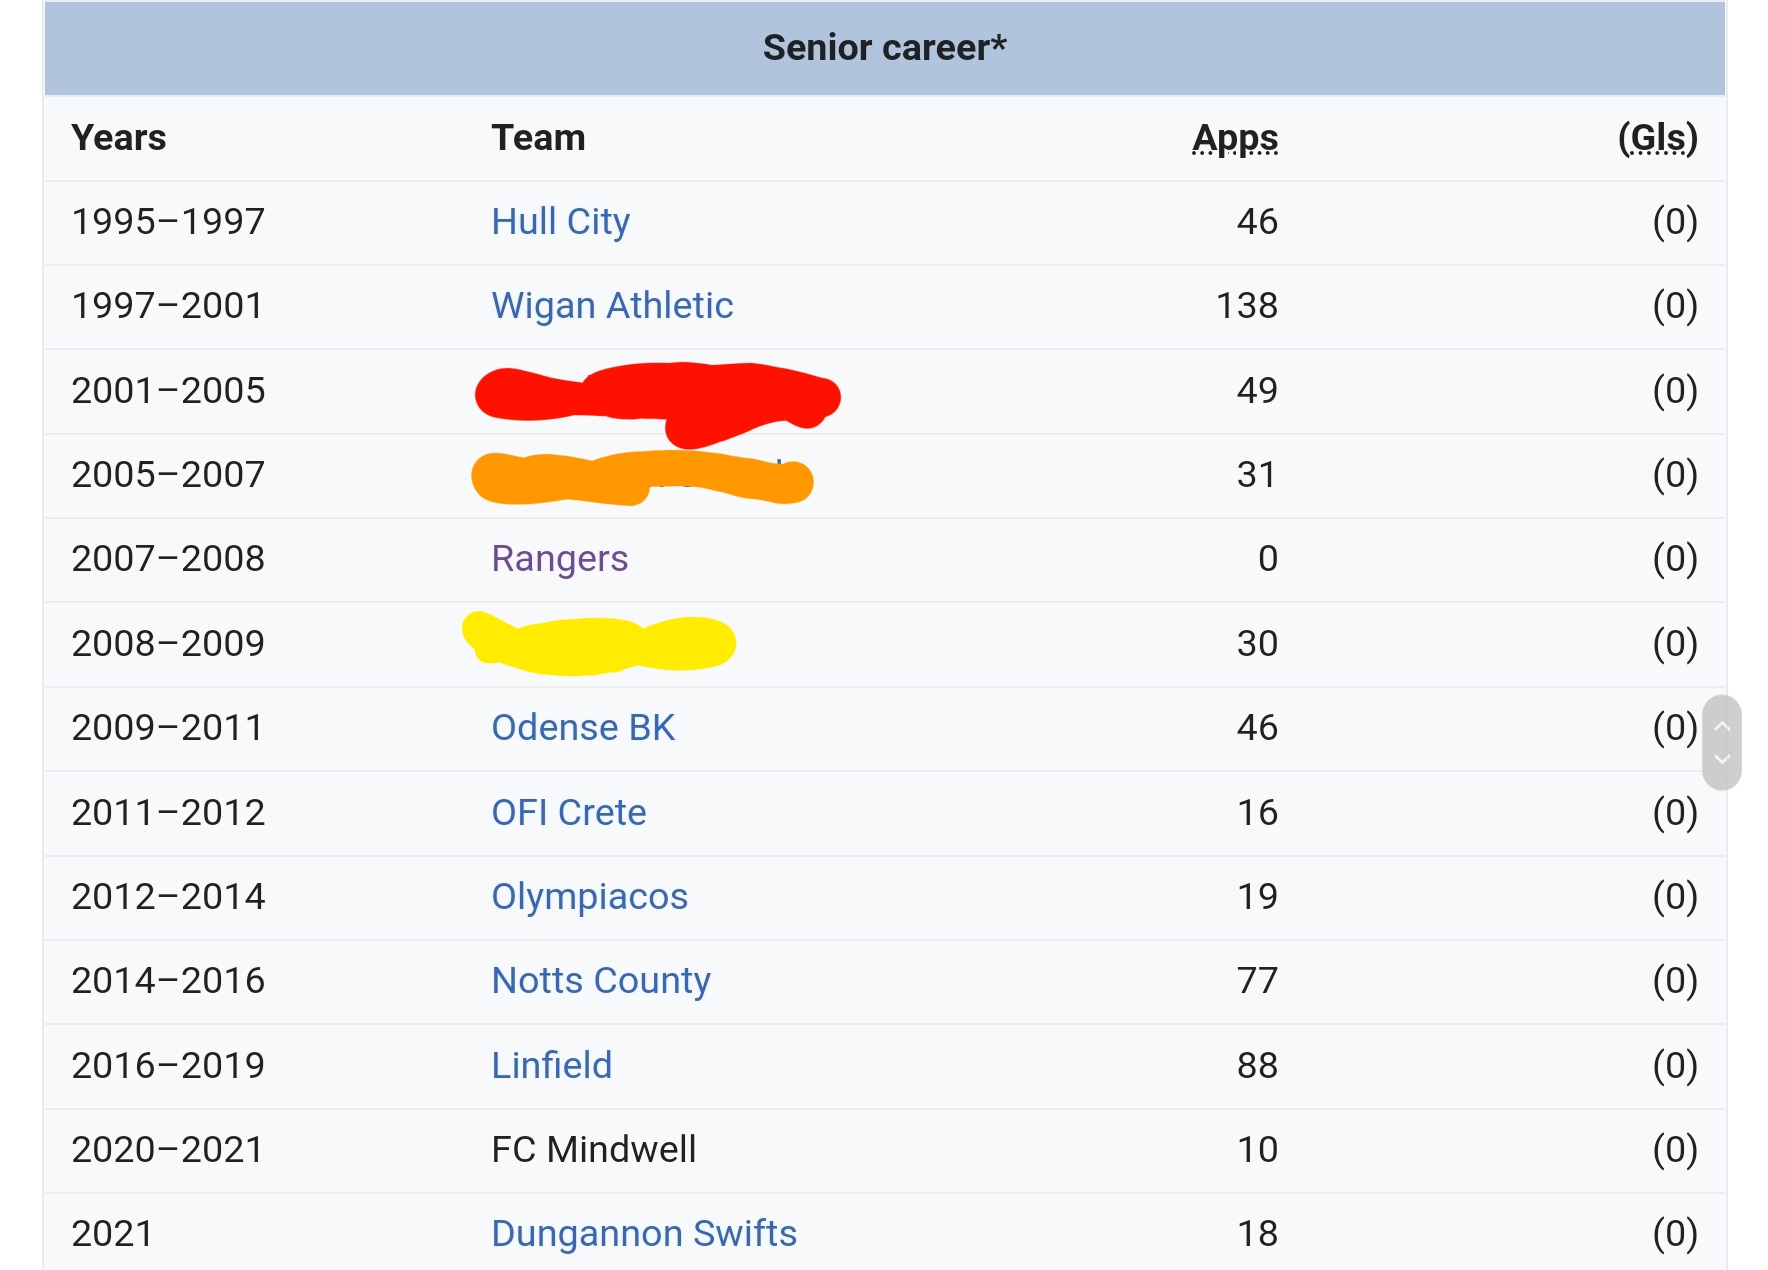Click the Team column header
The width and height of the screenshot is (1768, 1270).
tap(538, 138)
